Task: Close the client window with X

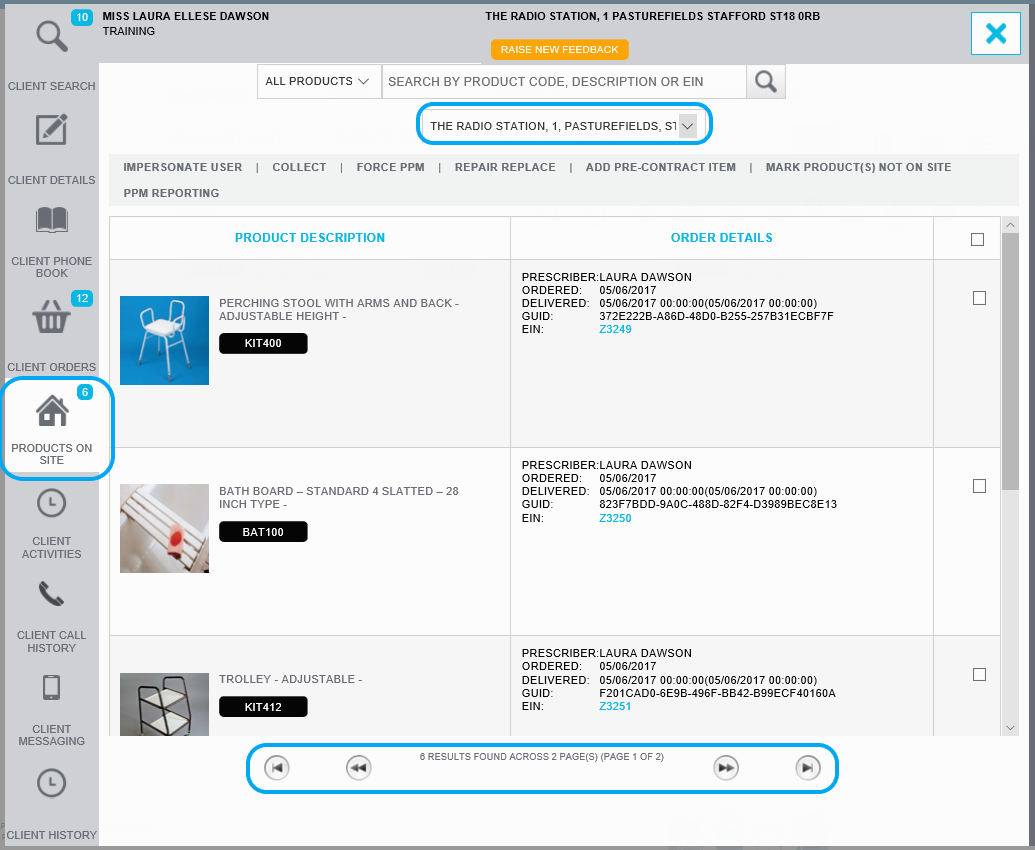Action: click(995, 33)
